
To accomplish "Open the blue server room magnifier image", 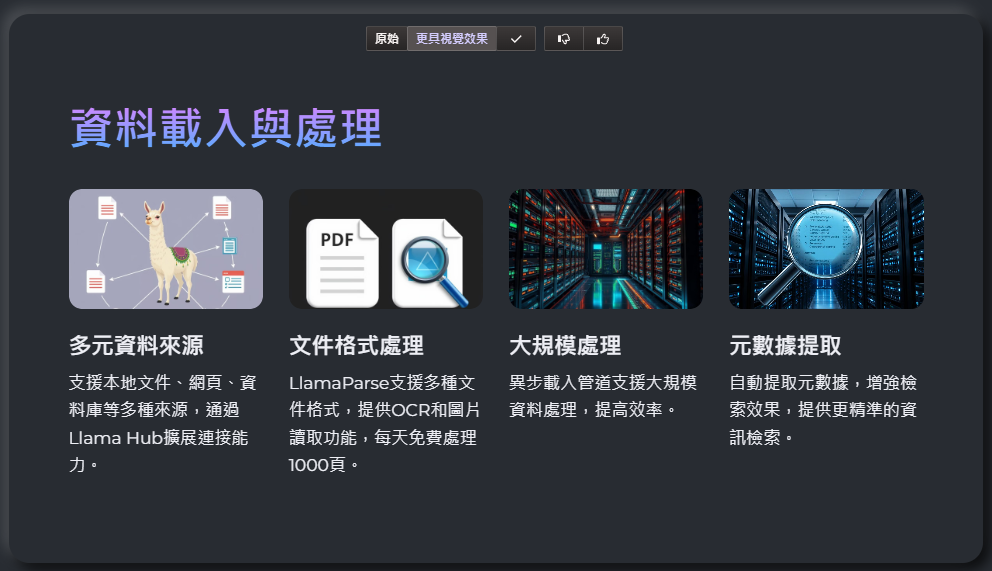I will [x=826, y=249].
